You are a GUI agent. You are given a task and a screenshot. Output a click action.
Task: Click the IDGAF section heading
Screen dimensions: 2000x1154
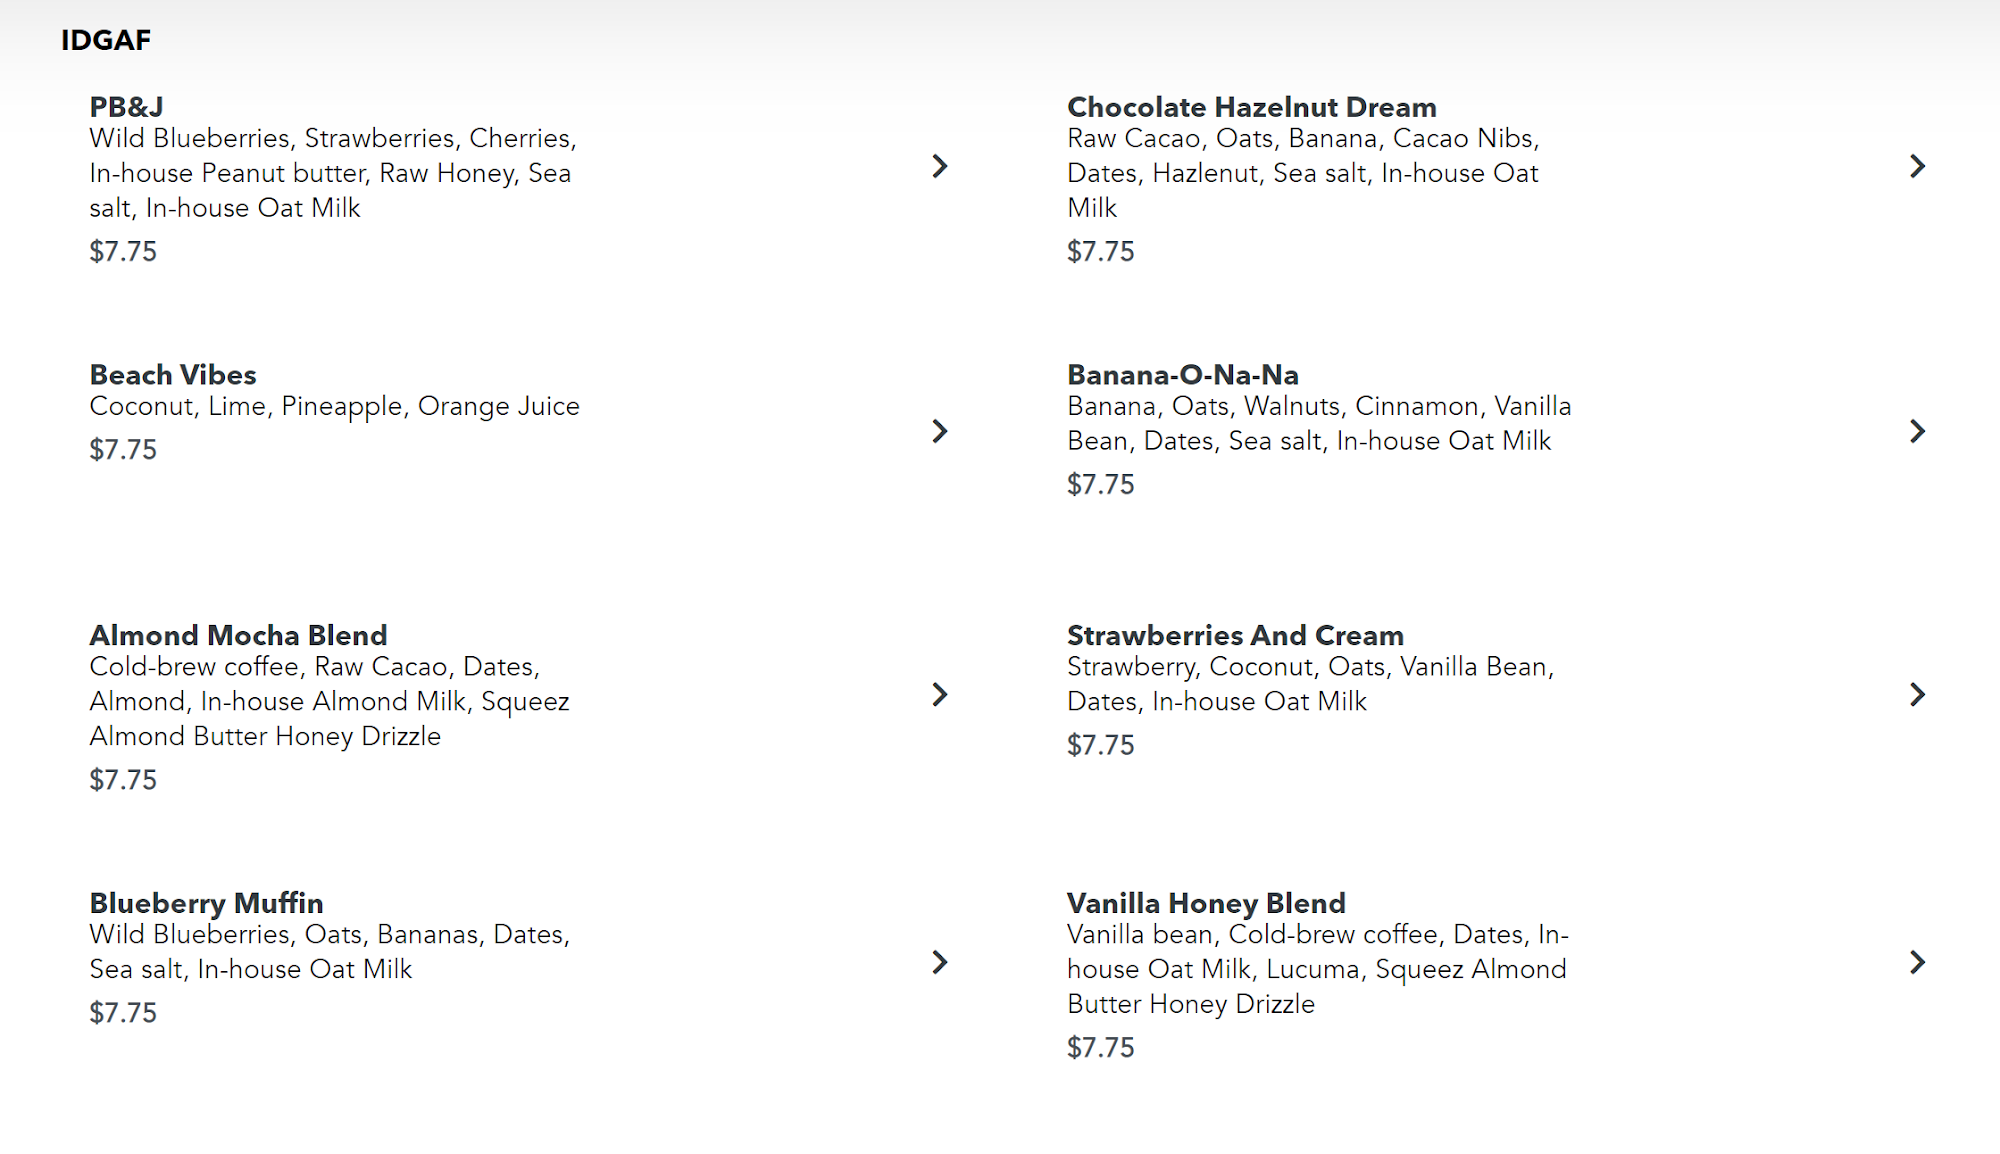pyautogui.click(x=106, y=40)
